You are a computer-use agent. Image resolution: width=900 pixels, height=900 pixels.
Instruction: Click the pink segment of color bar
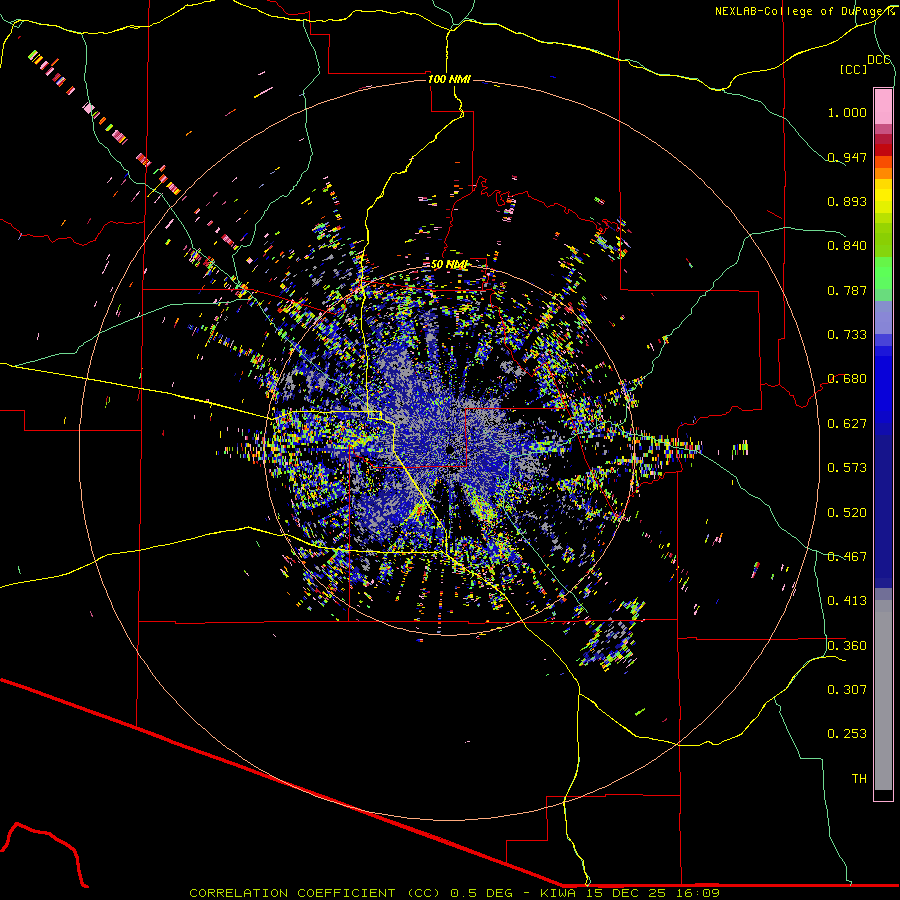click(x=883, y=106)
